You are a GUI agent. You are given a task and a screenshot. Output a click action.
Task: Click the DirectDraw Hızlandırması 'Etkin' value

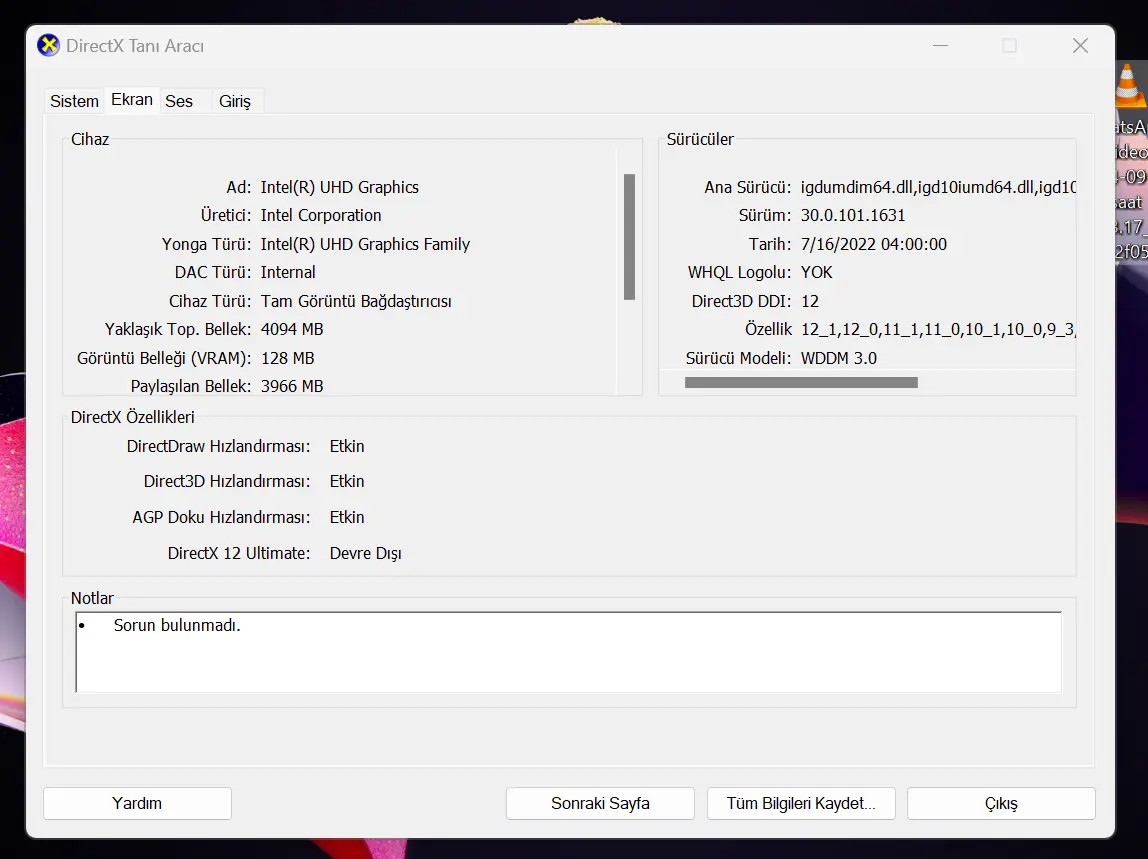click(347, 447)
